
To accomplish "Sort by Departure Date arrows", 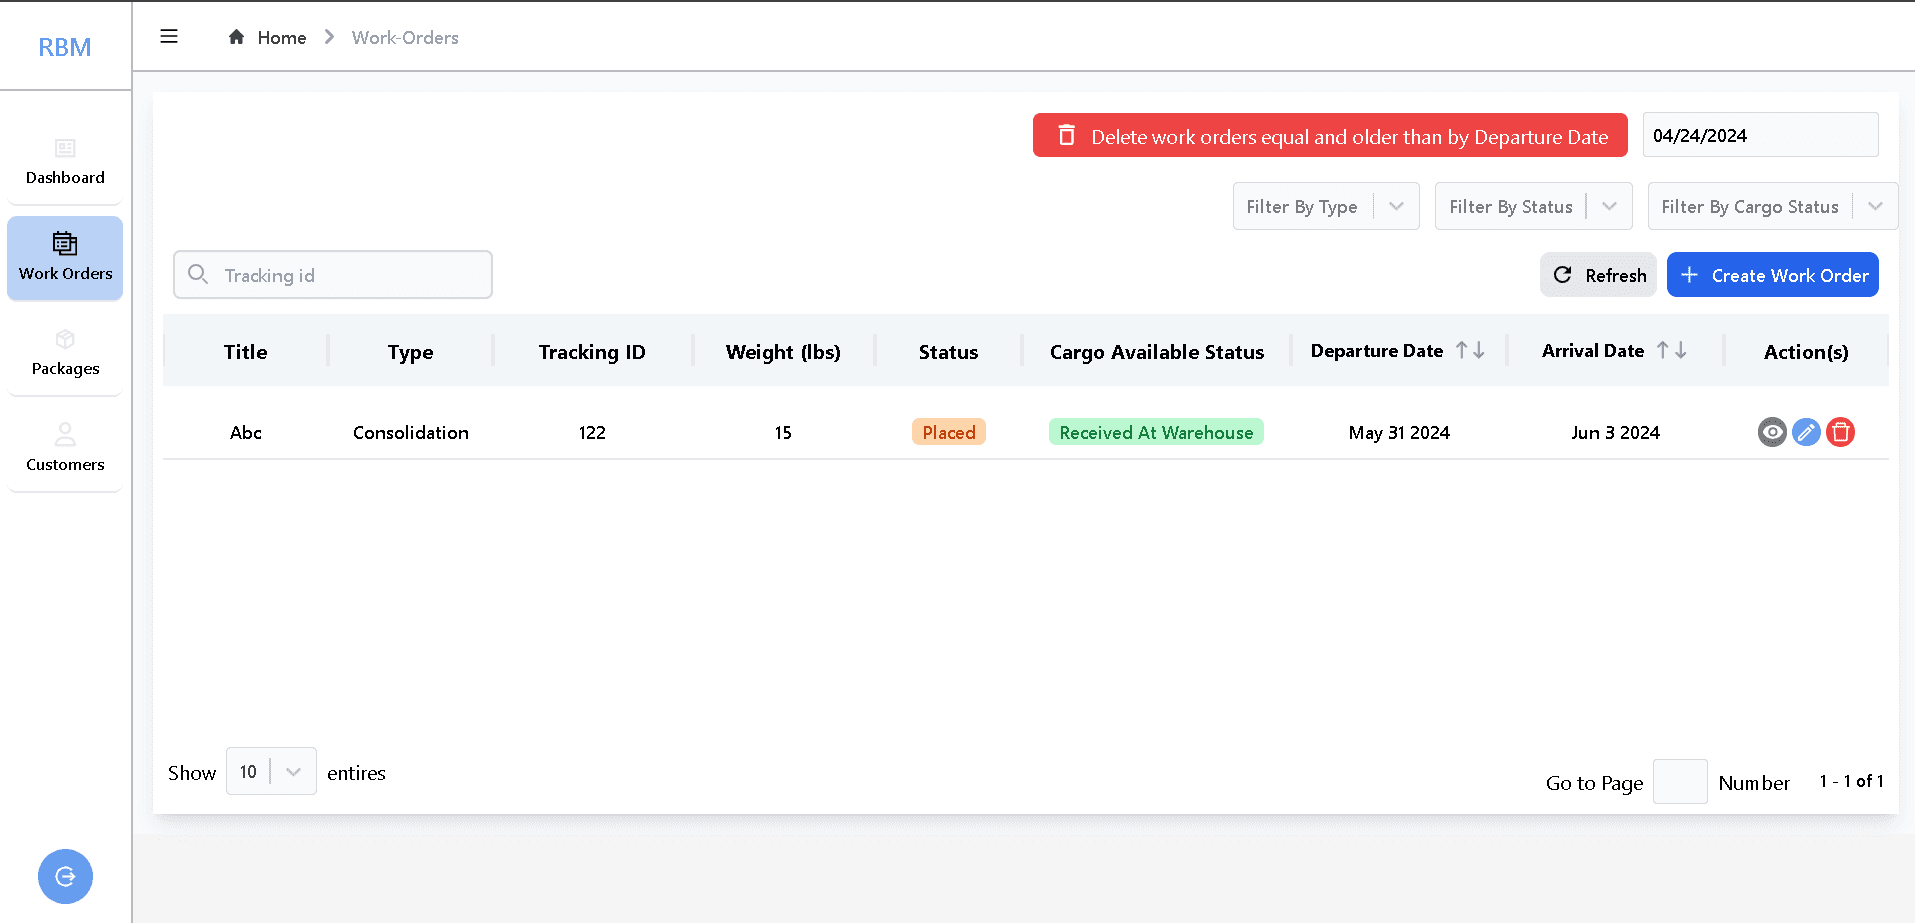I will pos(1470,350).
